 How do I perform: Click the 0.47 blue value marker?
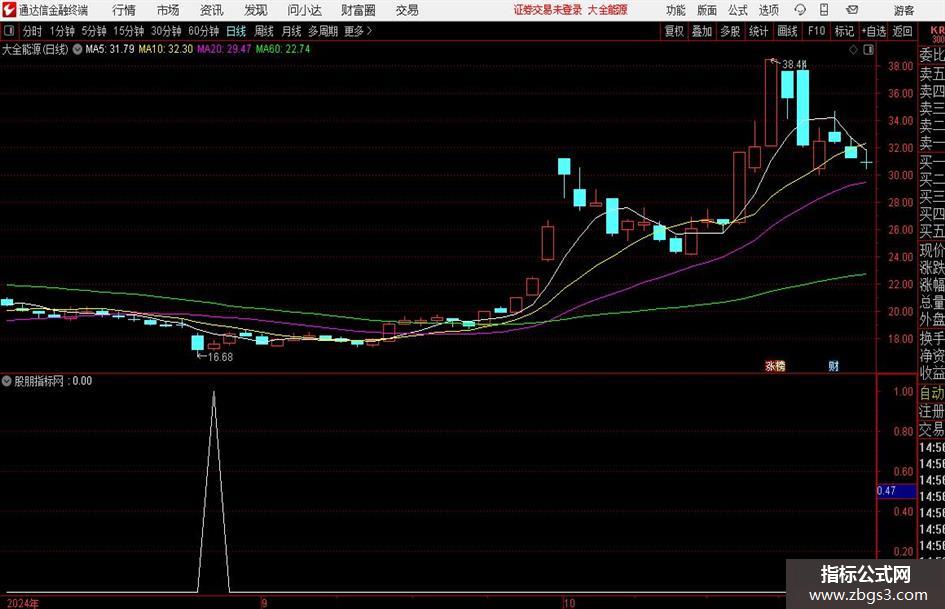[896, 491]
